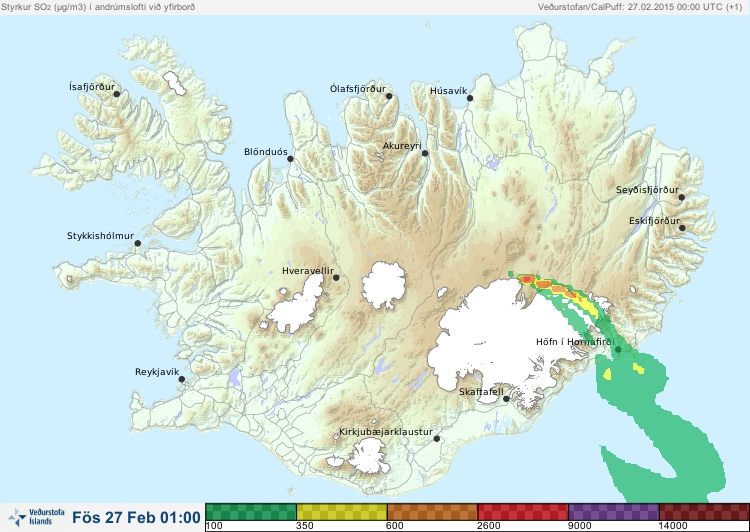Screen dimensions: 750x532
Task: Click the Drangajökull glacier in the Westfjords
Action: click(174, 83)
